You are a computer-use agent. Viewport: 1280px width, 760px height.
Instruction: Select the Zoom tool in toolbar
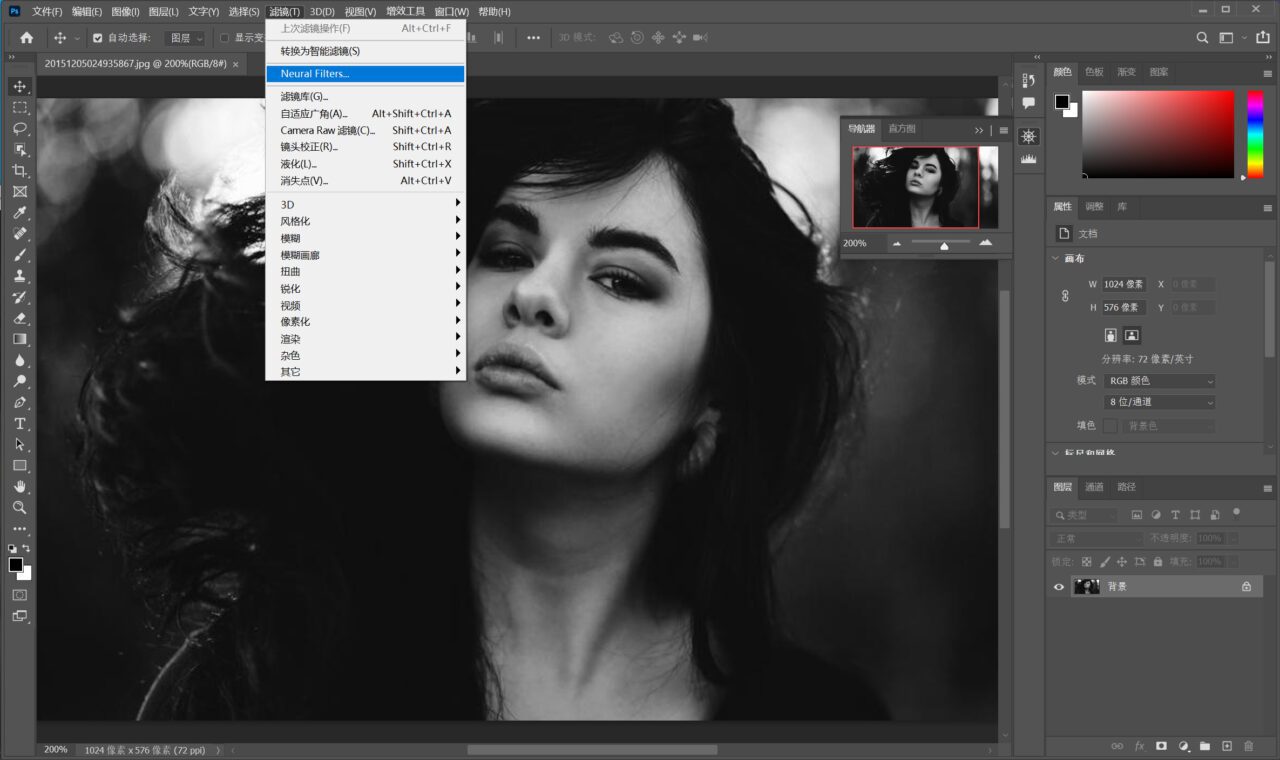(20, 508)
